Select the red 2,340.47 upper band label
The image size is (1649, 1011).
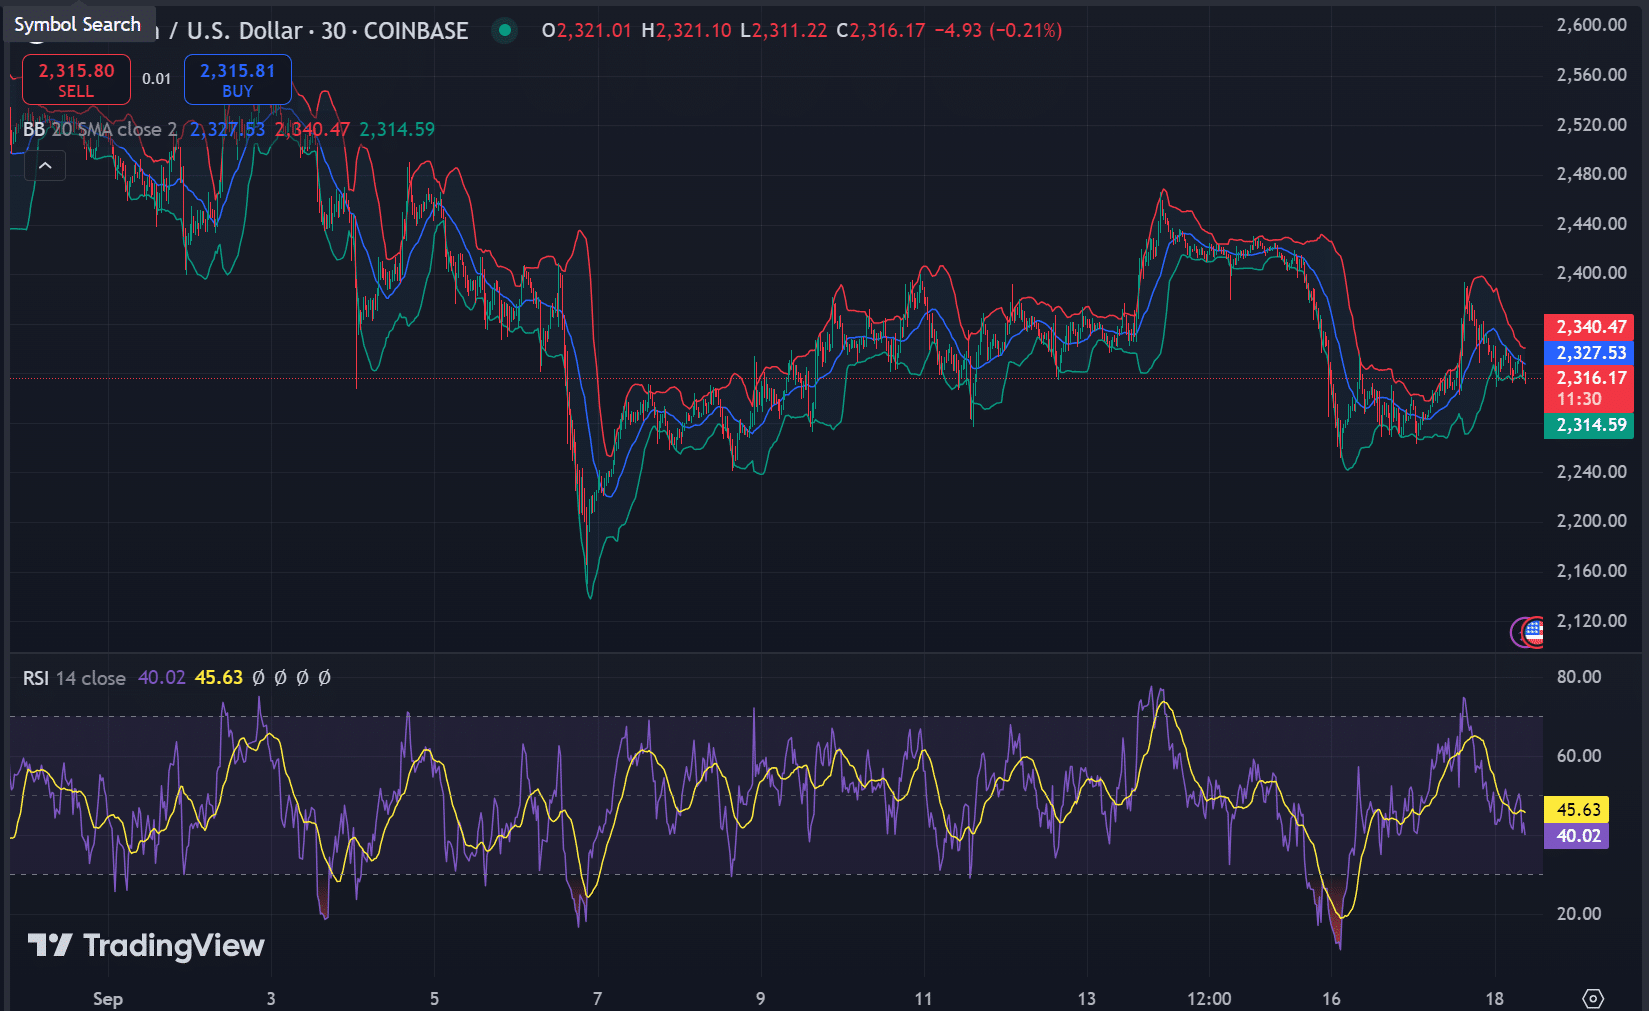pos(1590,327)
